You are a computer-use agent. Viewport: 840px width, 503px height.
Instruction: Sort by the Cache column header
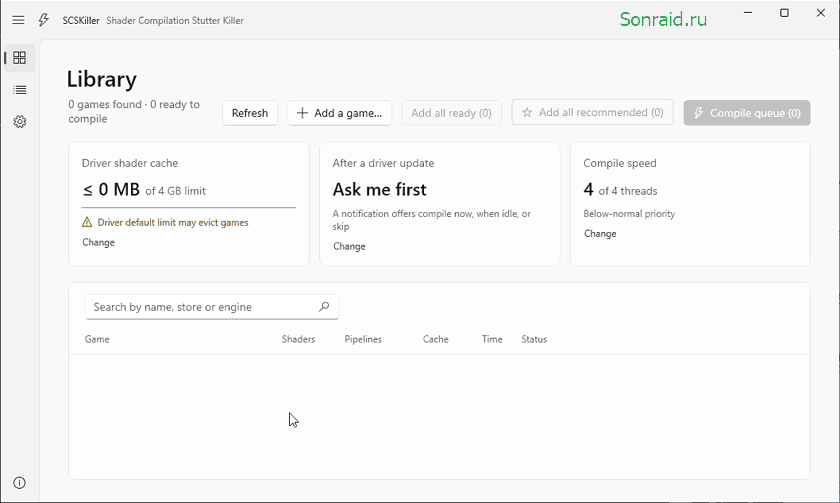[x=436, y=339]
